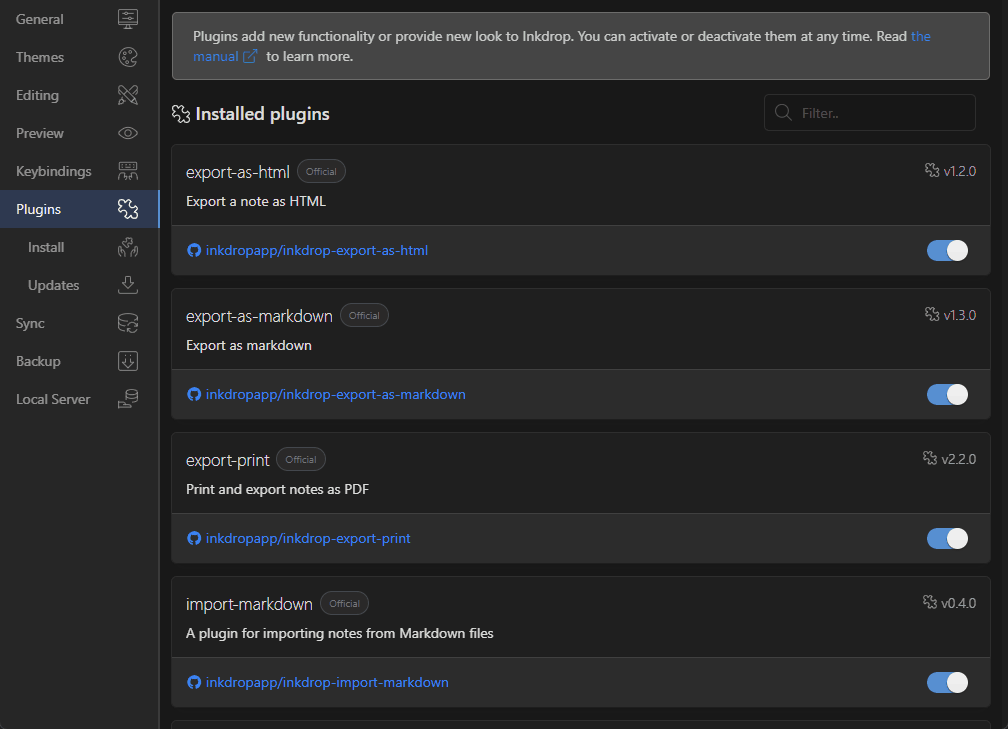Click GitHub icon for inkdrop-import-markdown

click(194, 682)
